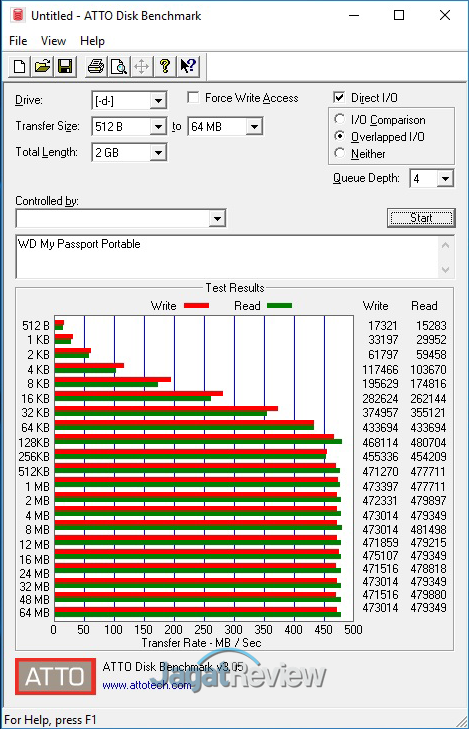Screen dimensions: 469x729
Task: Open the File menu
Action: pyautogui.click(x=18, y=41)
